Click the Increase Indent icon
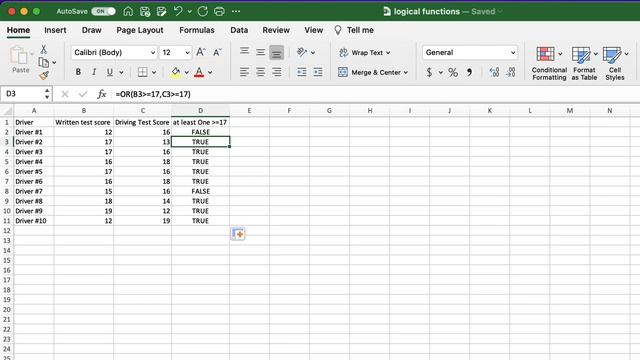This screenshot has width=640, height=360. click(x=318, y=72)
